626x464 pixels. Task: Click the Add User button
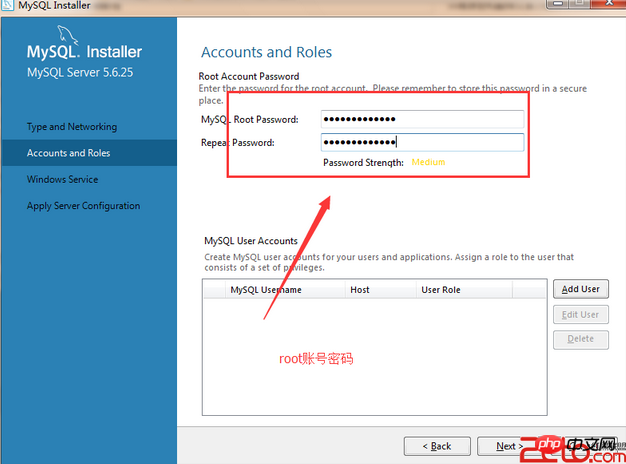[x=580, y=289]
